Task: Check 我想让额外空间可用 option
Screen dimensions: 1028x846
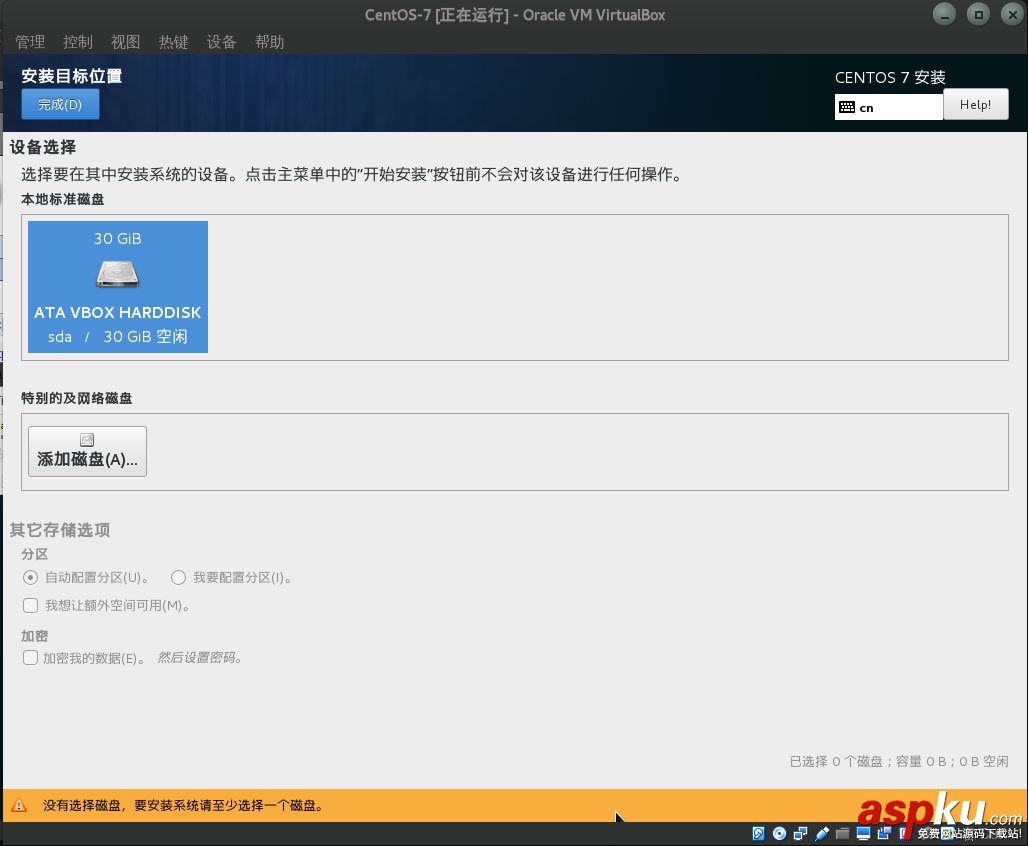Action: 29,605
